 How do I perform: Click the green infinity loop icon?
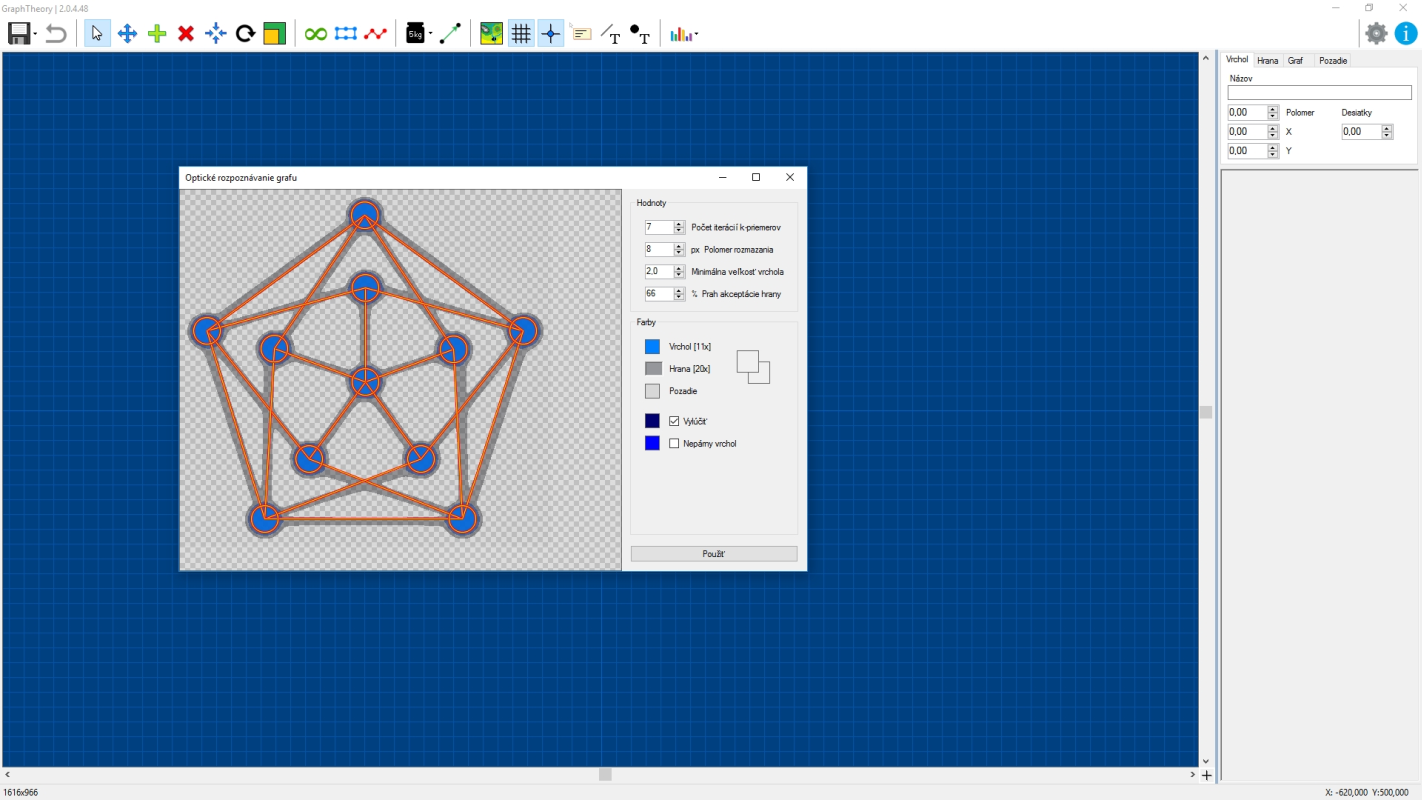point(316,34)
